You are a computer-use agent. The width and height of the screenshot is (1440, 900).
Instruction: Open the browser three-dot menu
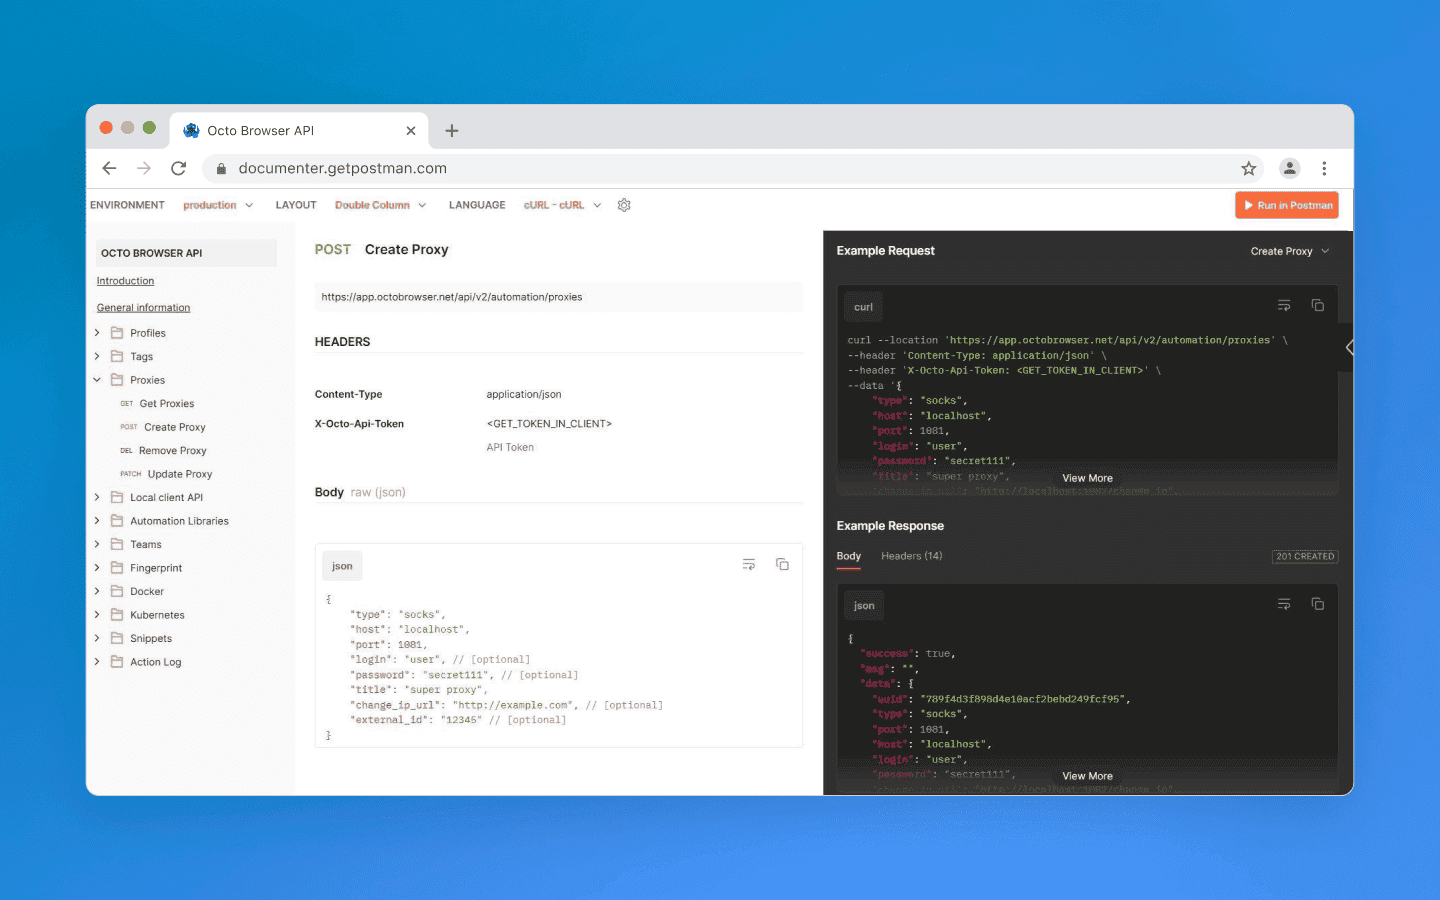point(1324,168)
